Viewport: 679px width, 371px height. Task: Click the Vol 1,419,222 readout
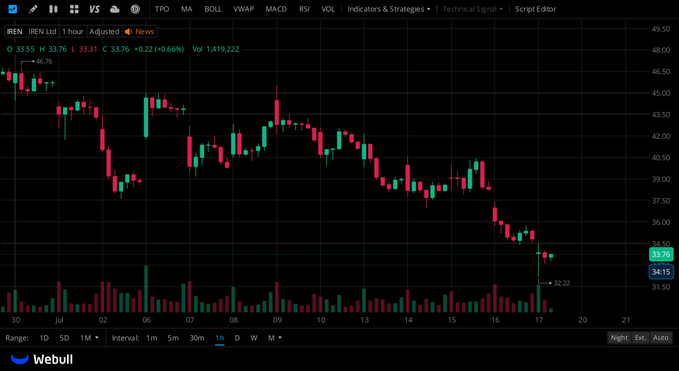point(216,49)
